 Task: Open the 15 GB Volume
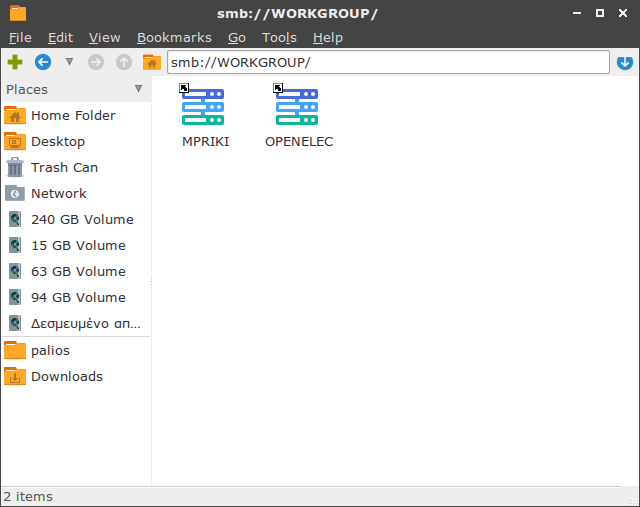point(76,245)
